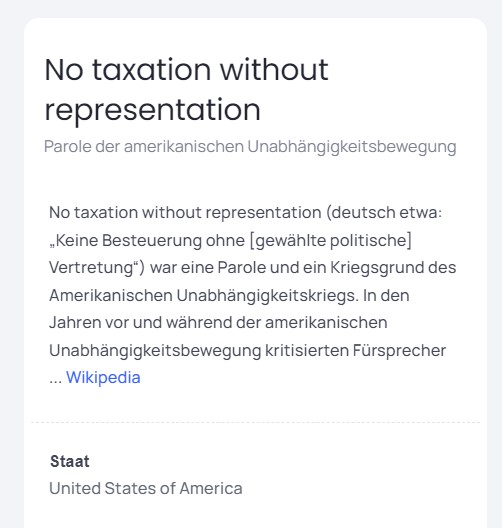Click the "Staat" field label

pyautogui.click(x=70, y=461)
